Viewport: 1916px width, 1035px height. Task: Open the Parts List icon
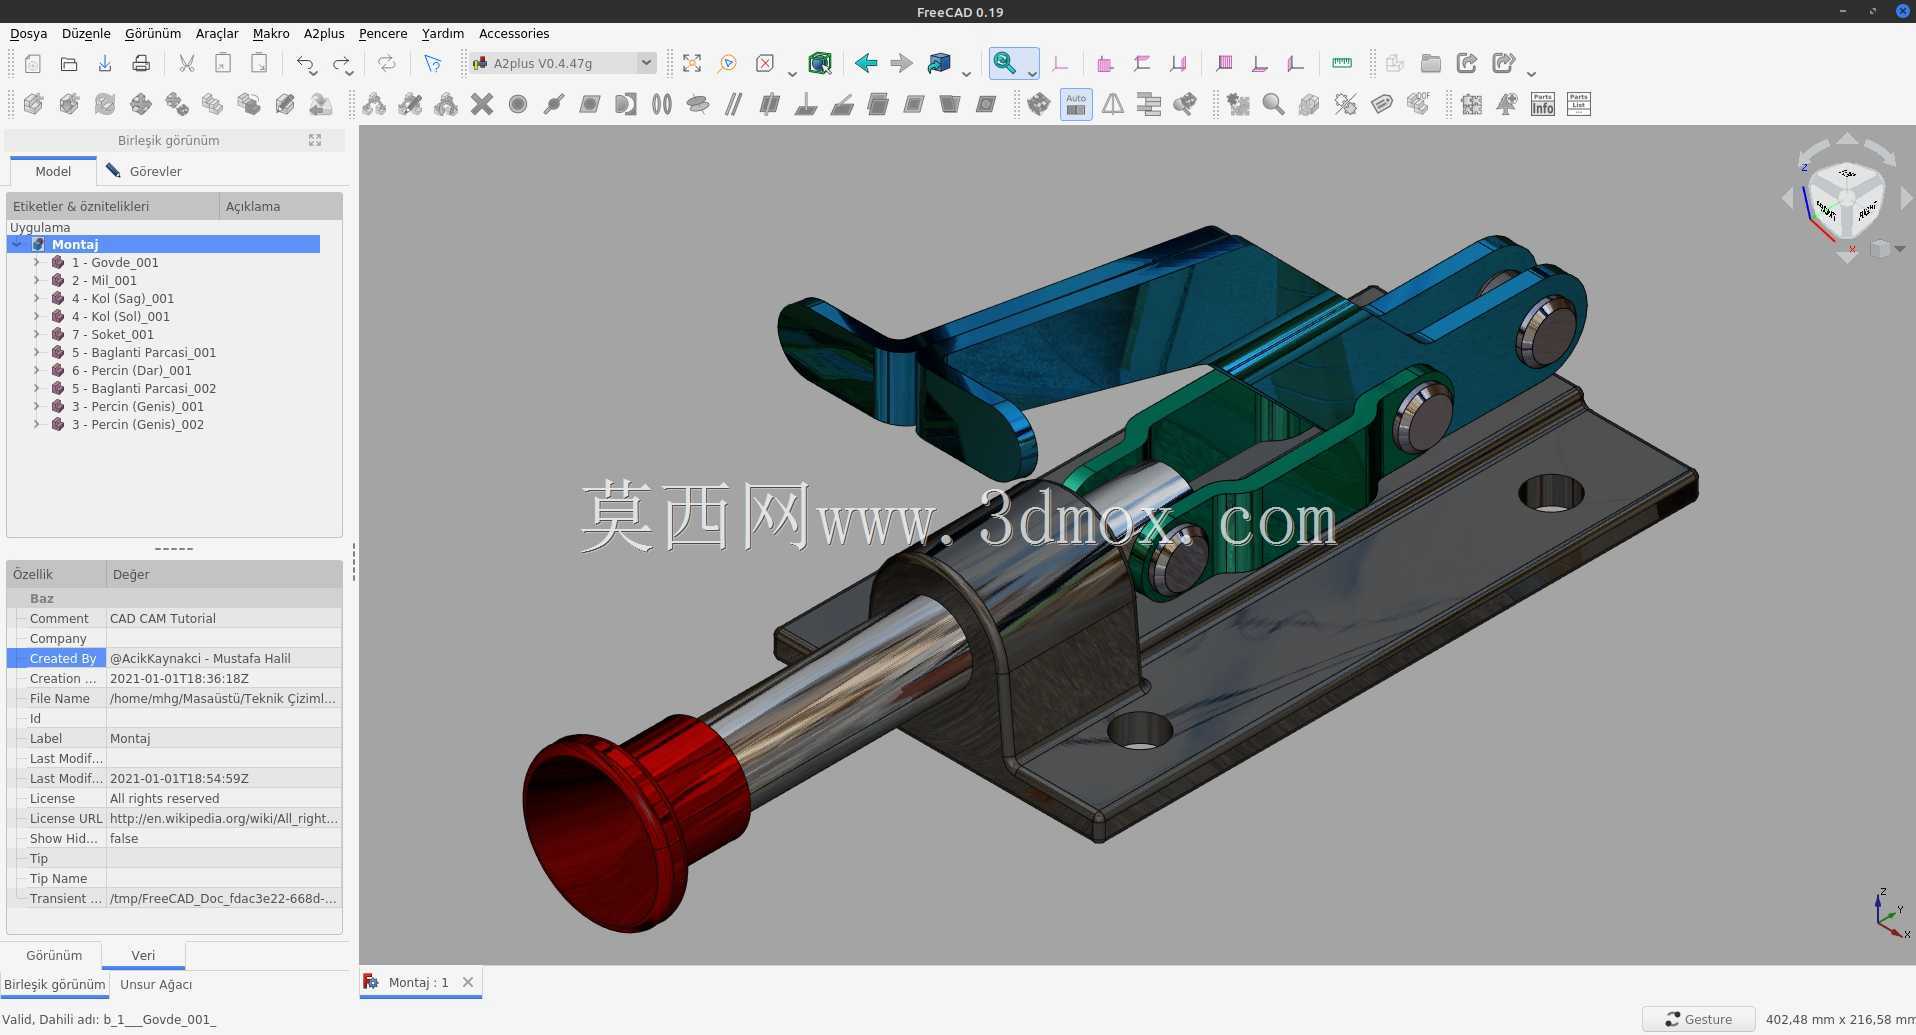pos(1579,104)
